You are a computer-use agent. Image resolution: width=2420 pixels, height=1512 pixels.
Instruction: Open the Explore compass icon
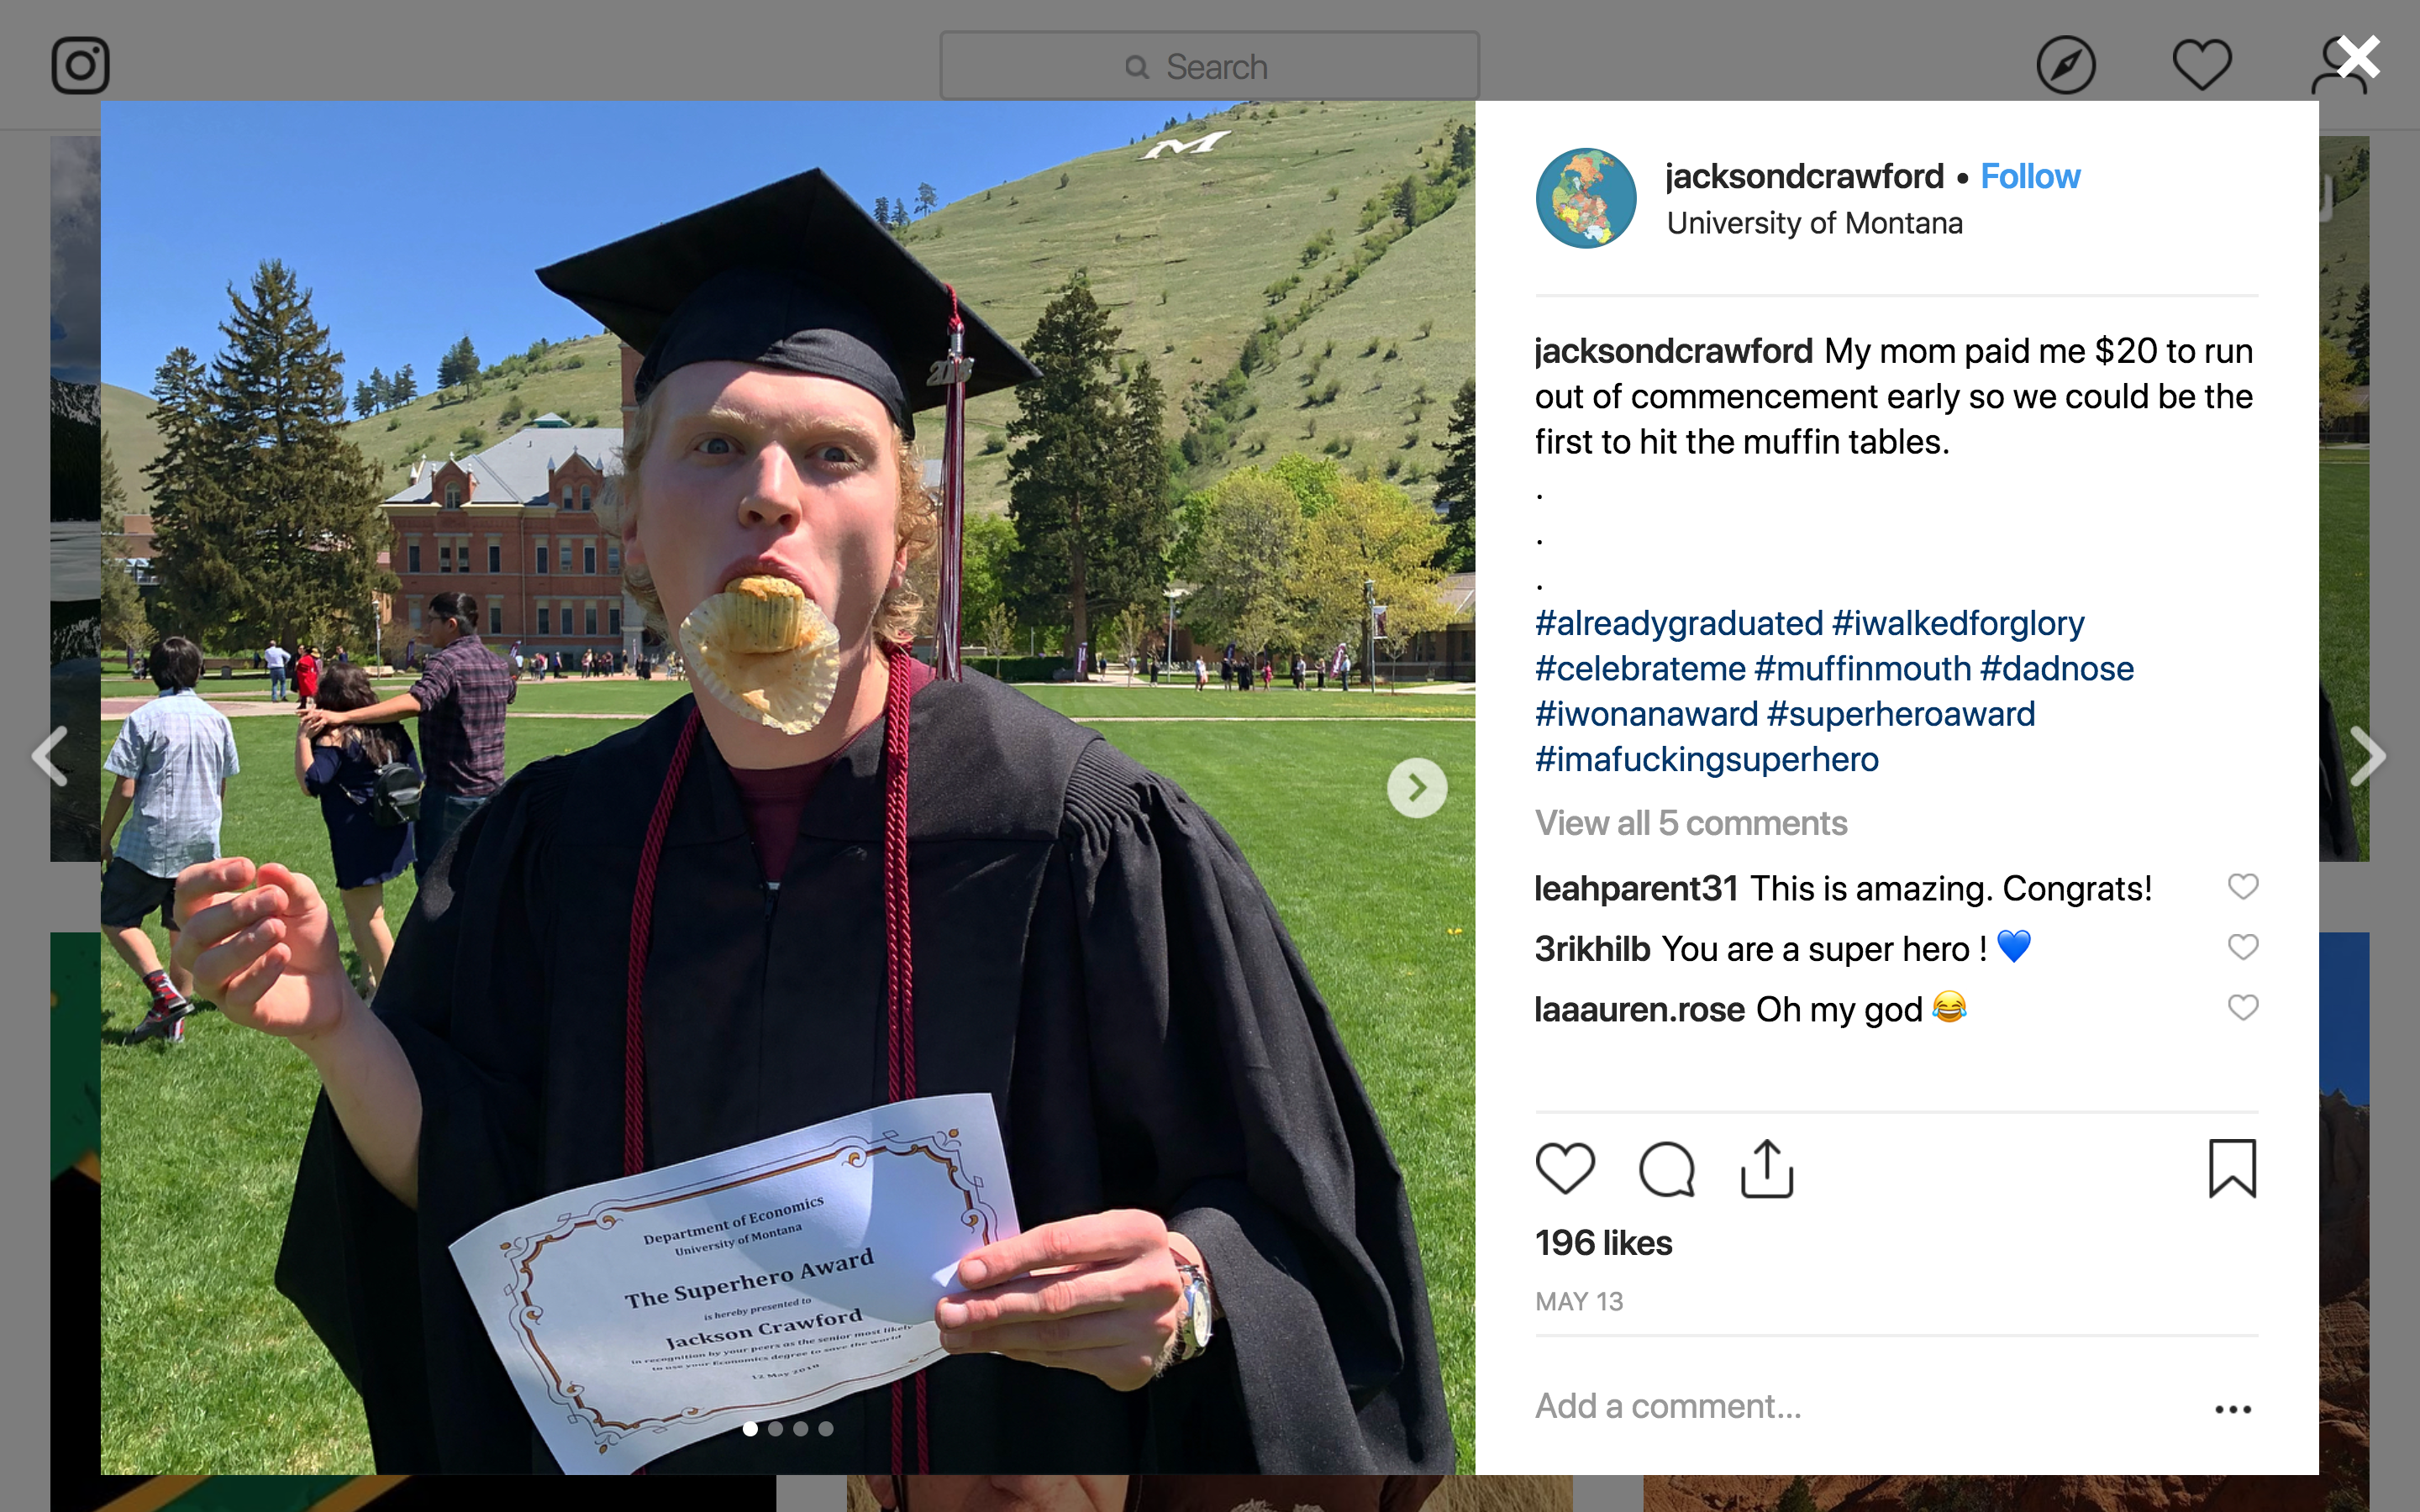click(x=2065, y=66)
